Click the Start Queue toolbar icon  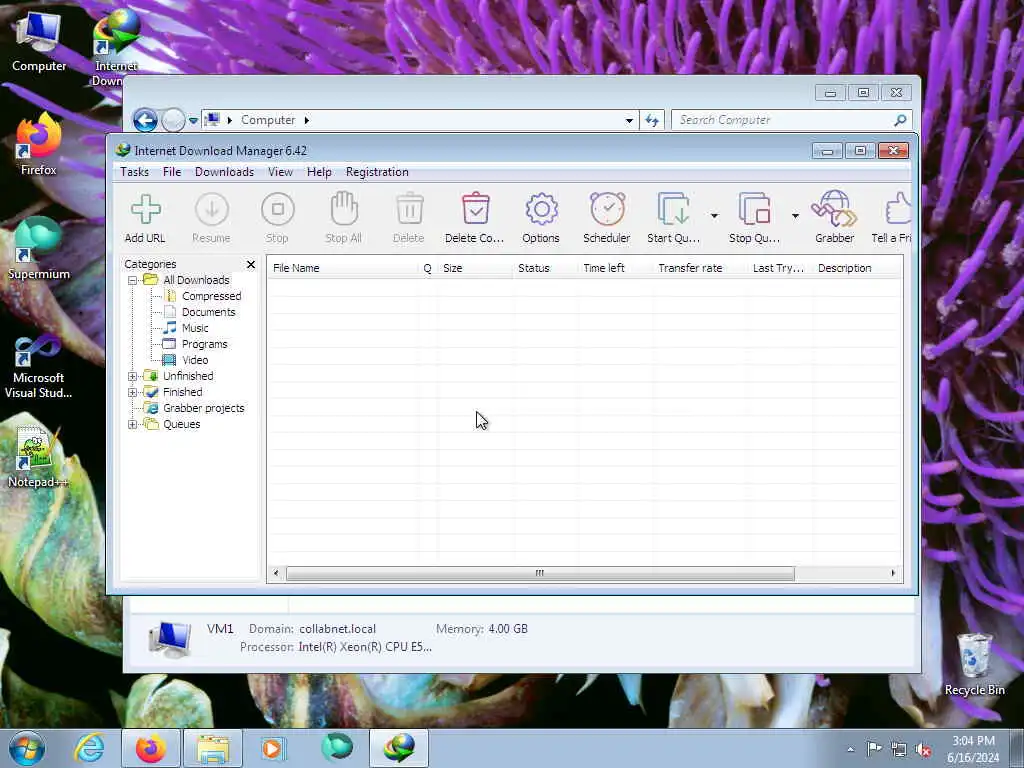[x=673, y=218]
